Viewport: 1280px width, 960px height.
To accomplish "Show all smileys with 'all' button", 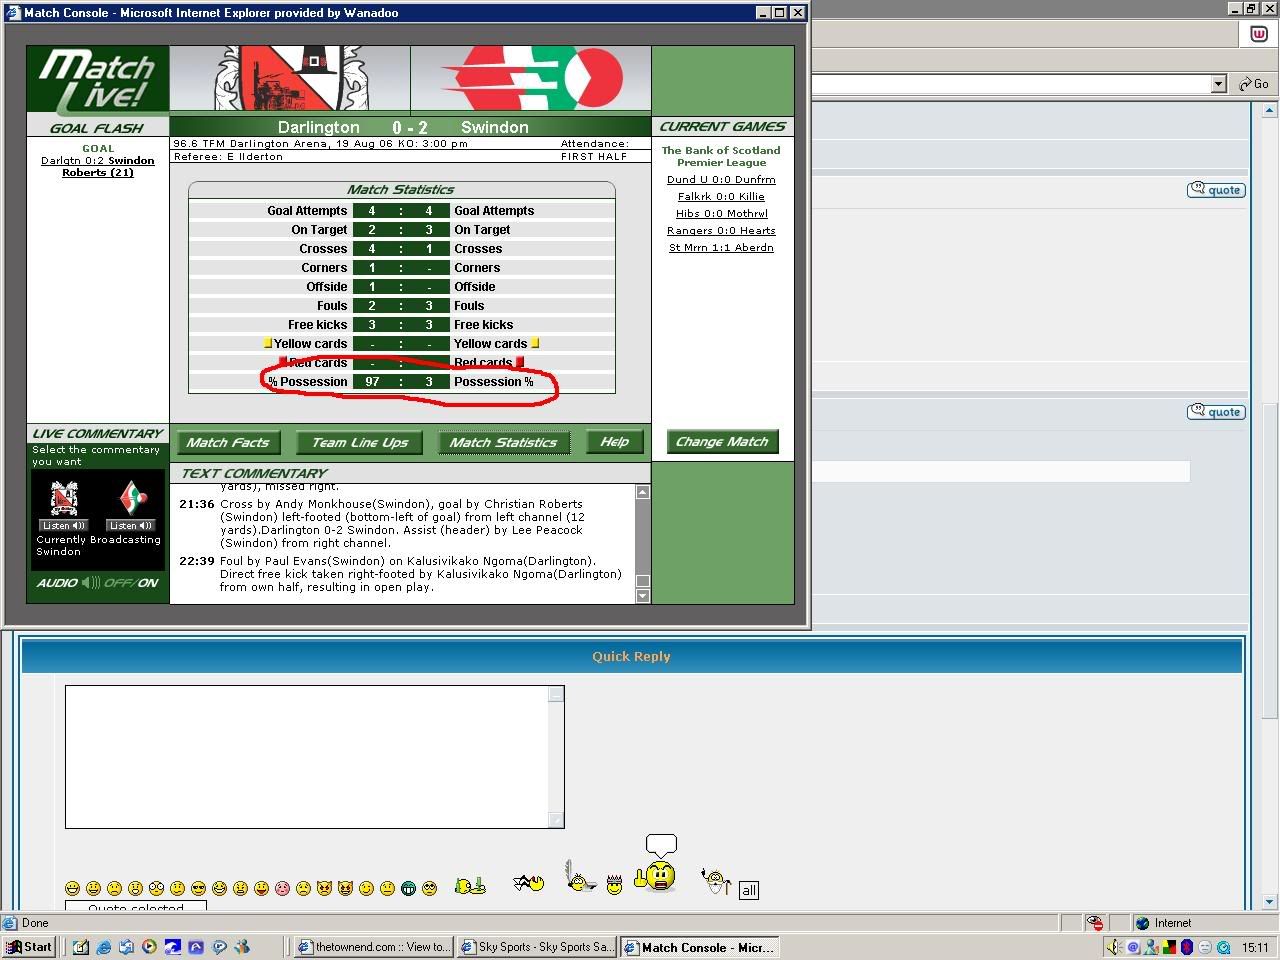I will pos(748,890).
